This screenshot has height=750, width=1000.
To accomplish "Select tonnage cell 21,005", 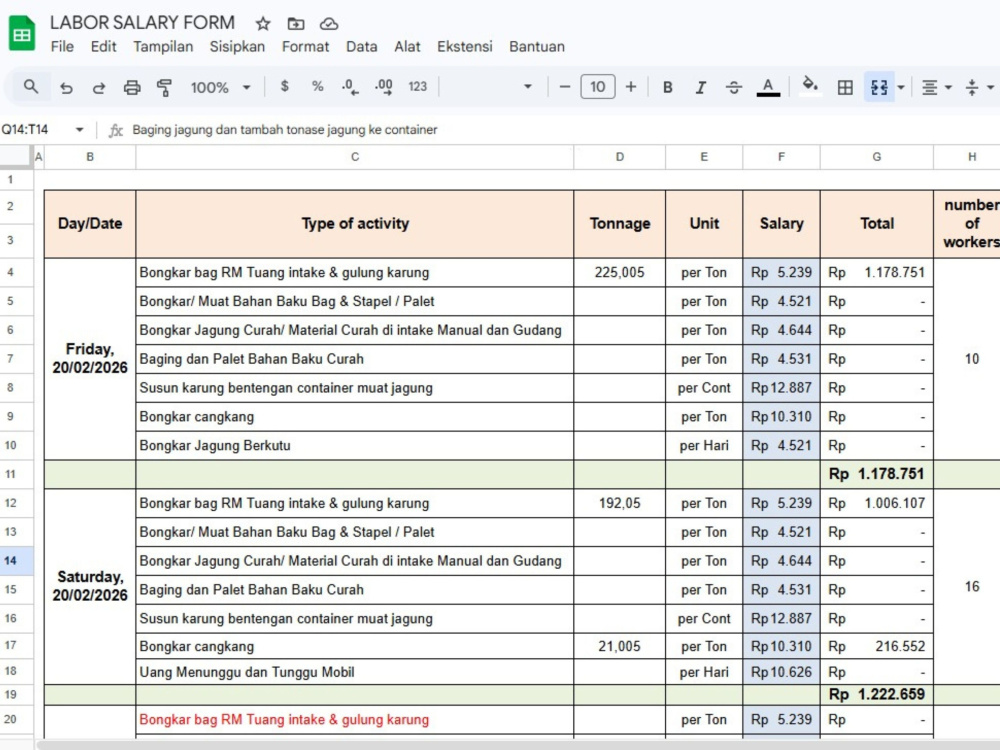I will click(619, 646).
